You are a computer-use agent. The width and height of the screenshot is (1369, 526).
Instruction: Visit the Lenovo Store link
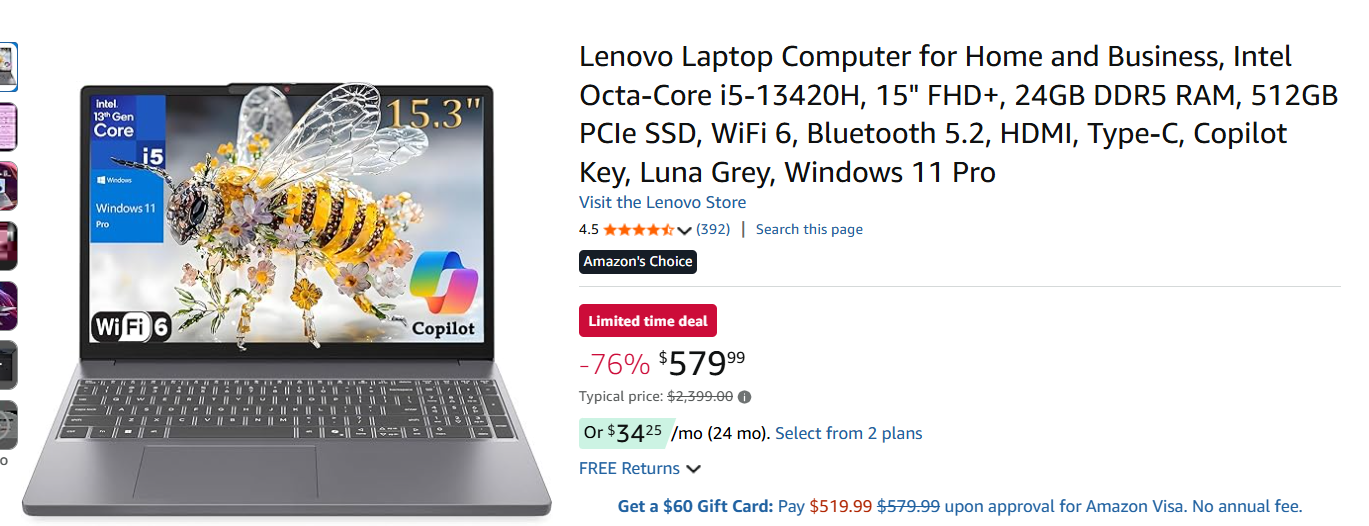tap(662, 202)
